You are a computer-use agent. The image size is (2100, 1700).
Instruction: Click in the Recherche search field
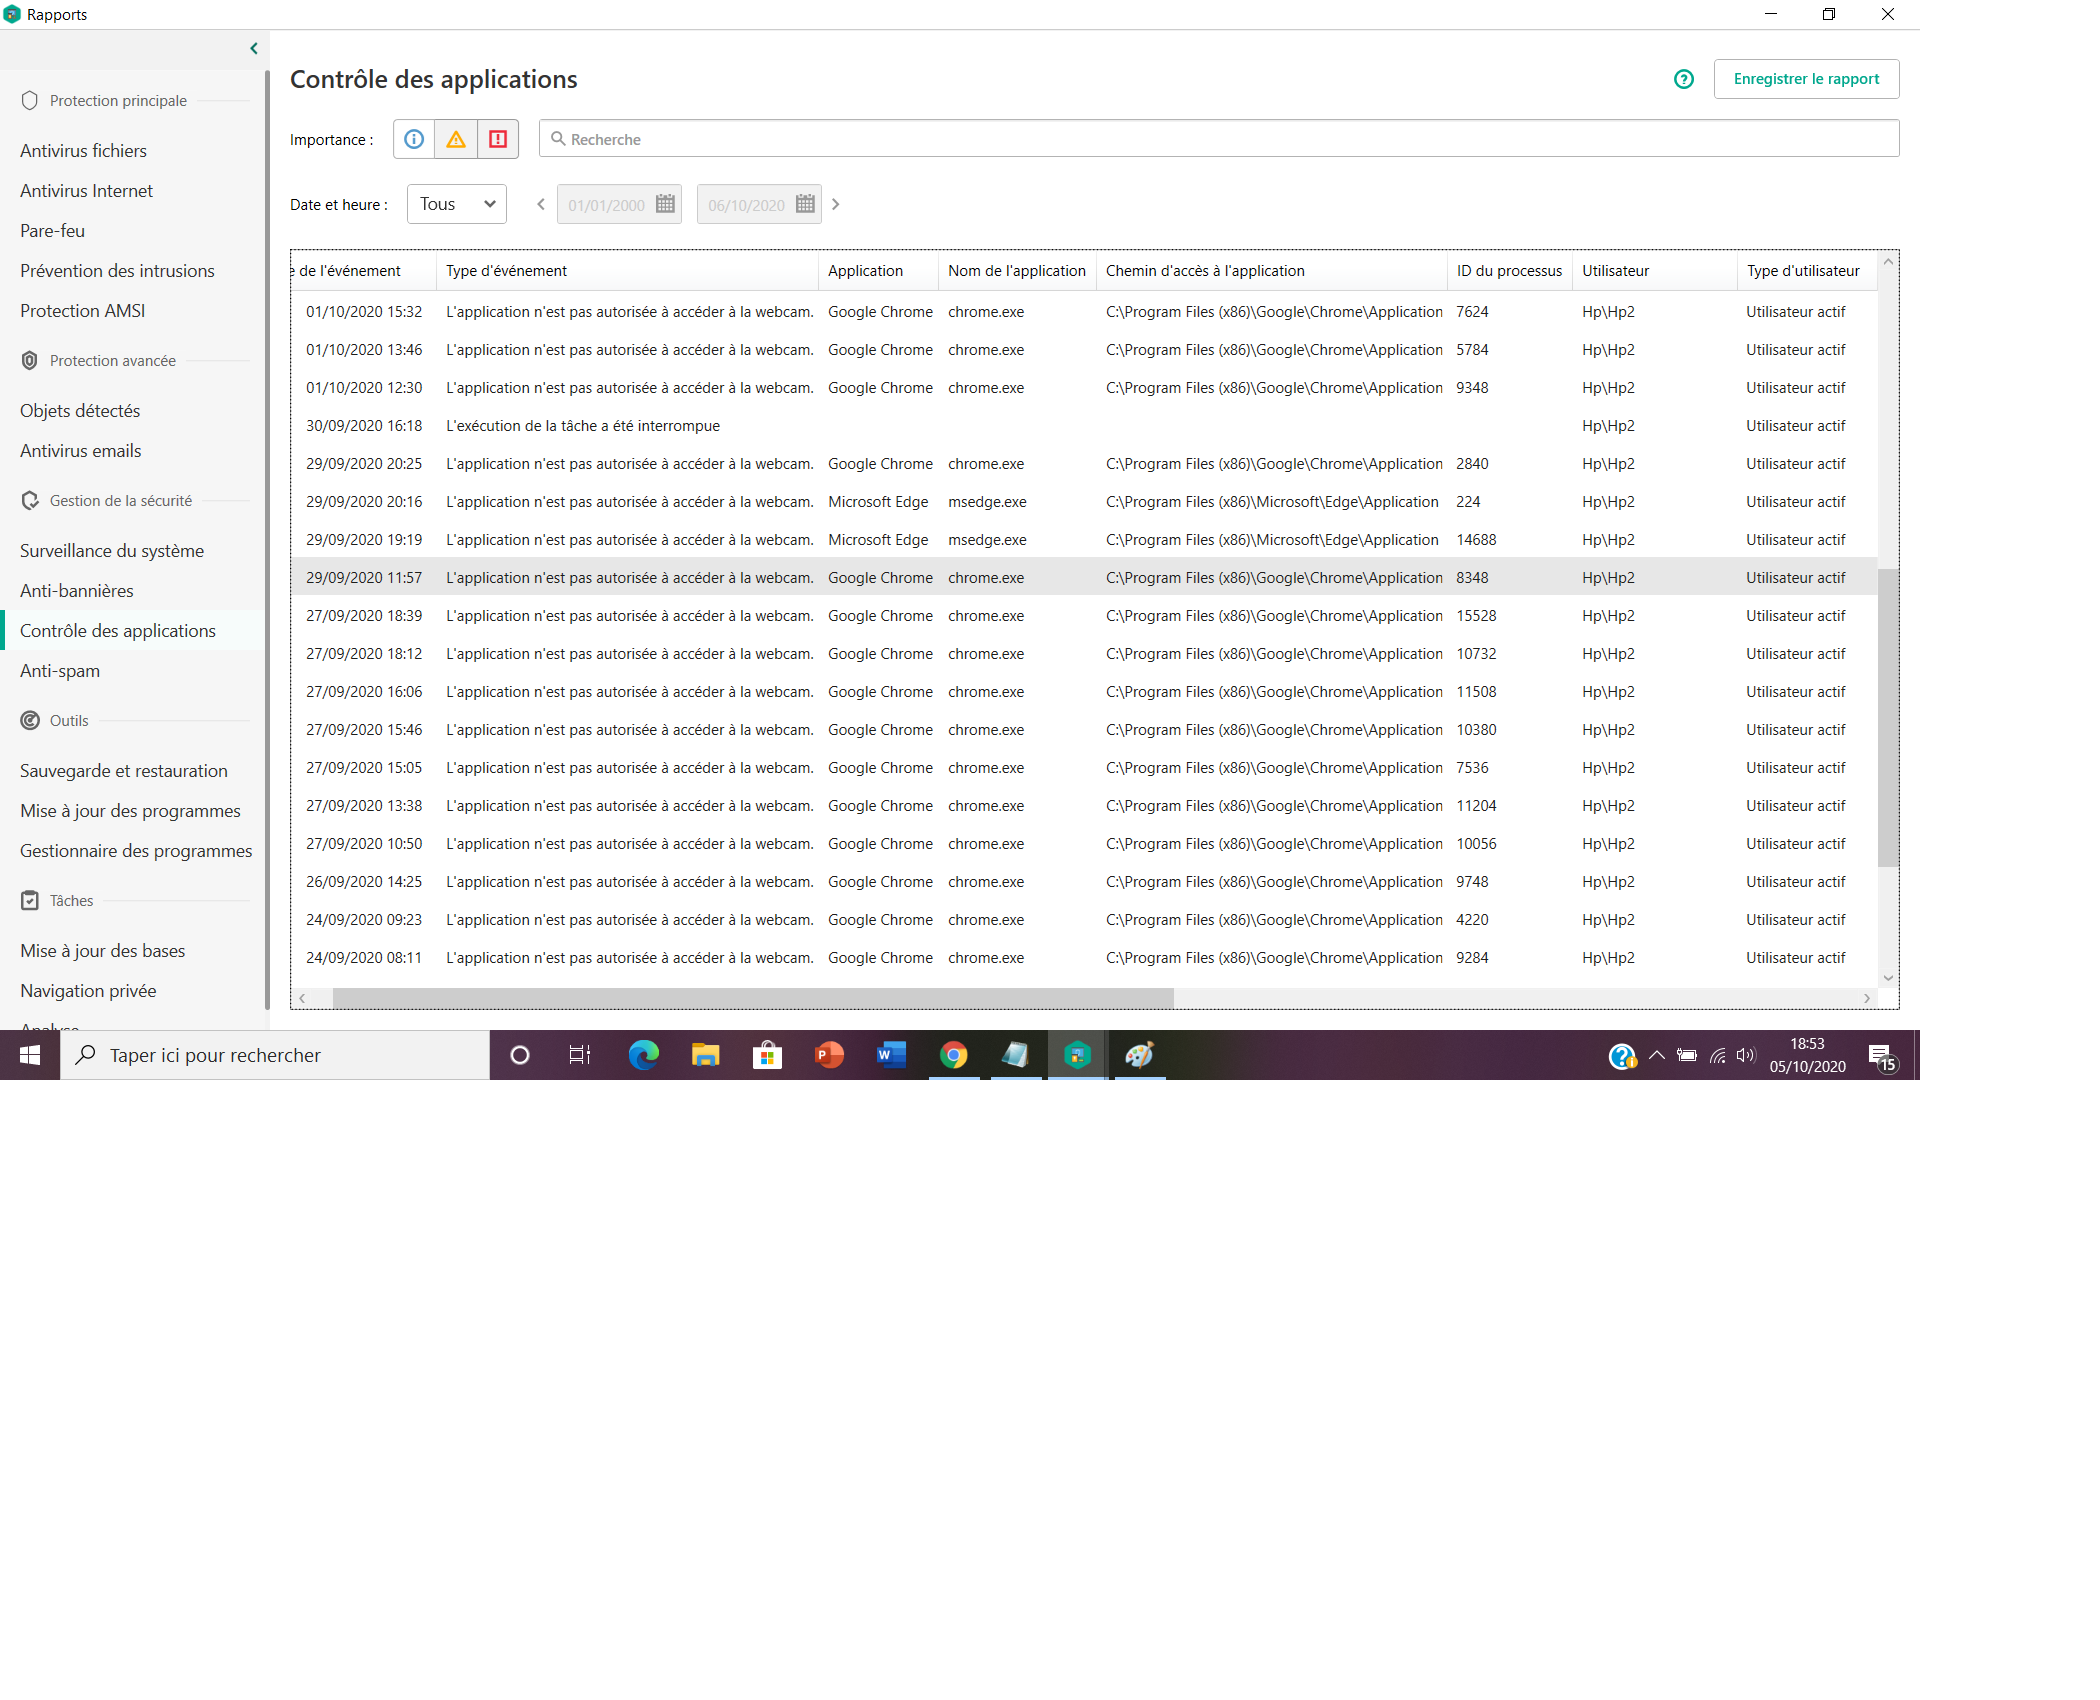click(x=1220, y=139)
